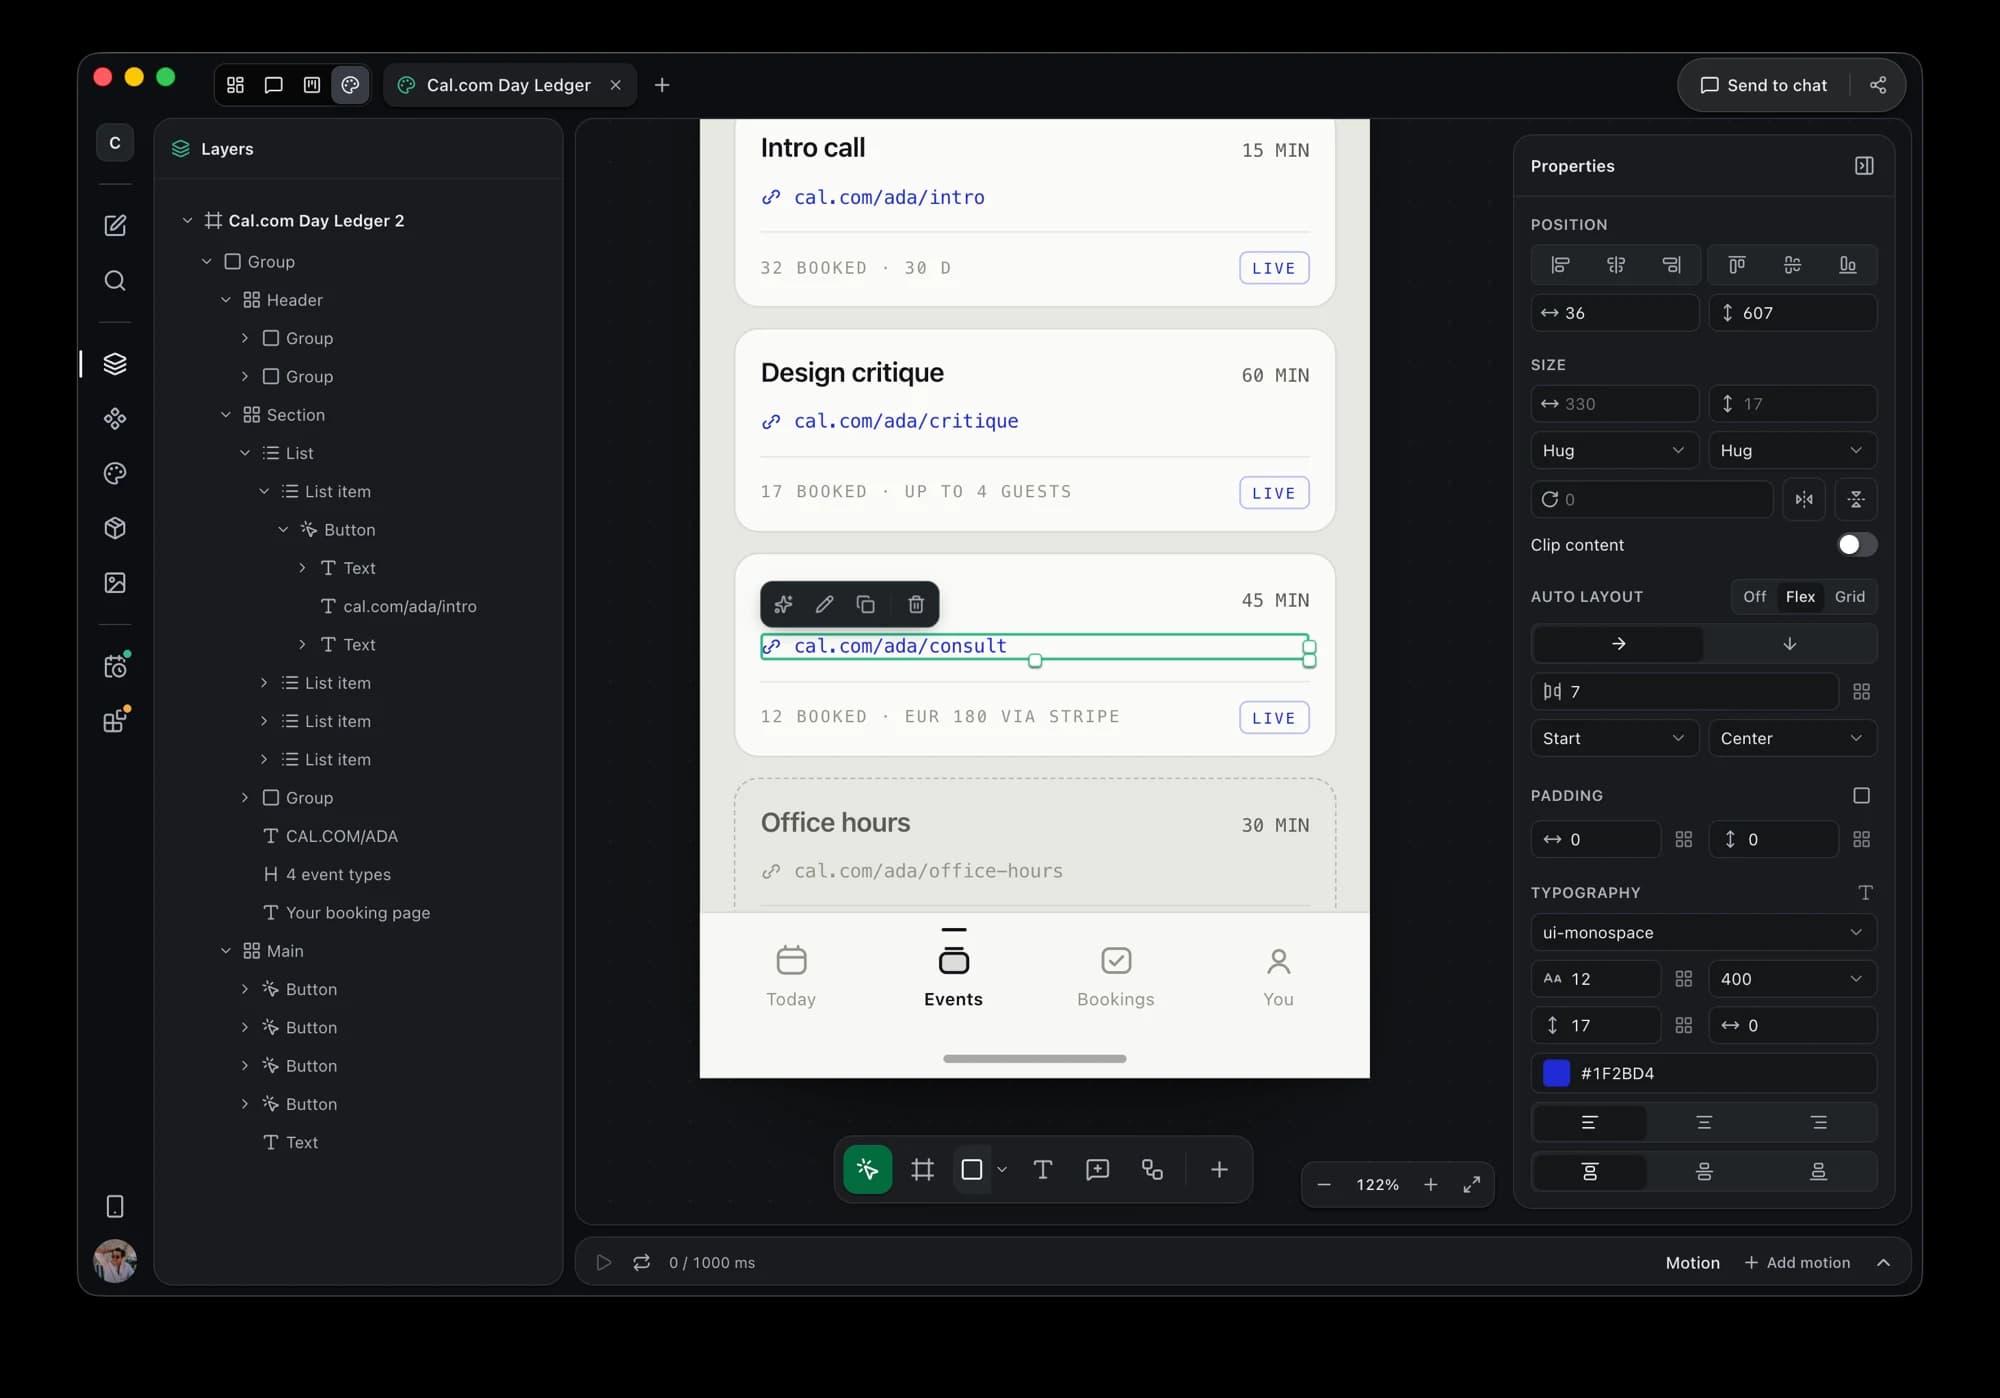The width and height of the screenshot is (2000, 1398).
Task: Open the shape tool dropdown arrow
Action: pos(1002,1169)
